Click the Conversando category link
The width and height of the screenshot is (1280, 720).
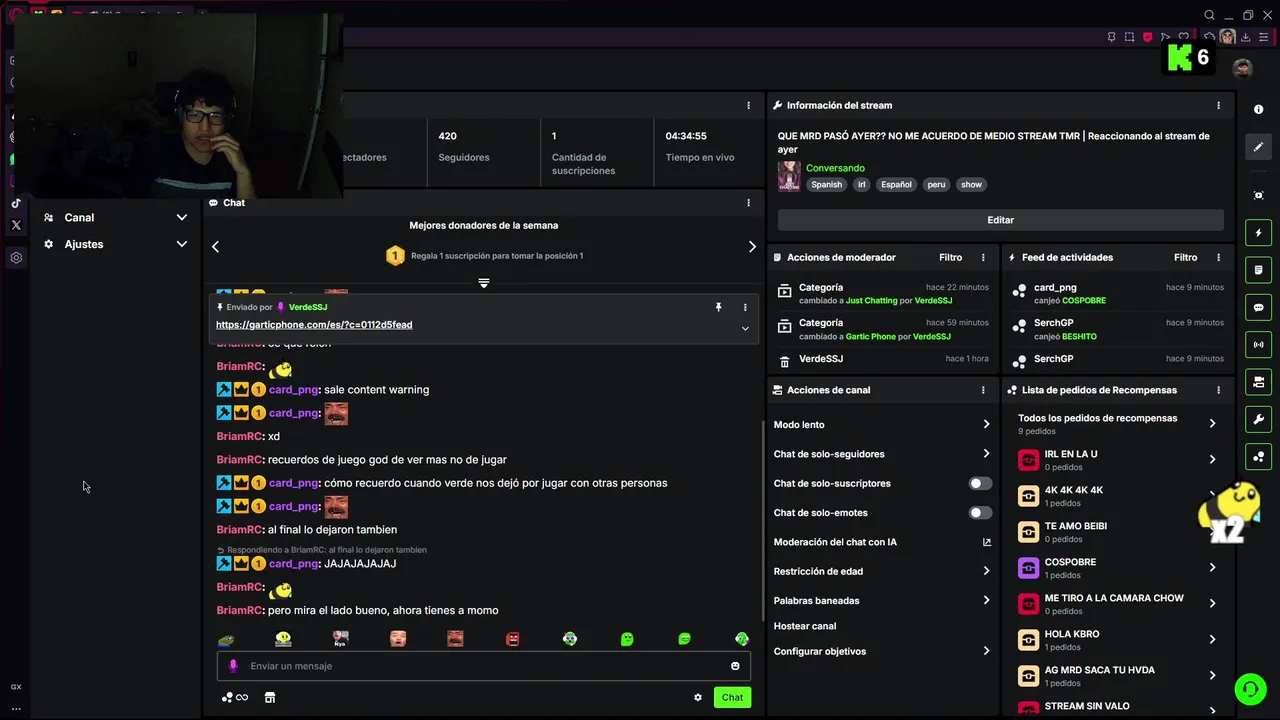click(x=835, y=168)
